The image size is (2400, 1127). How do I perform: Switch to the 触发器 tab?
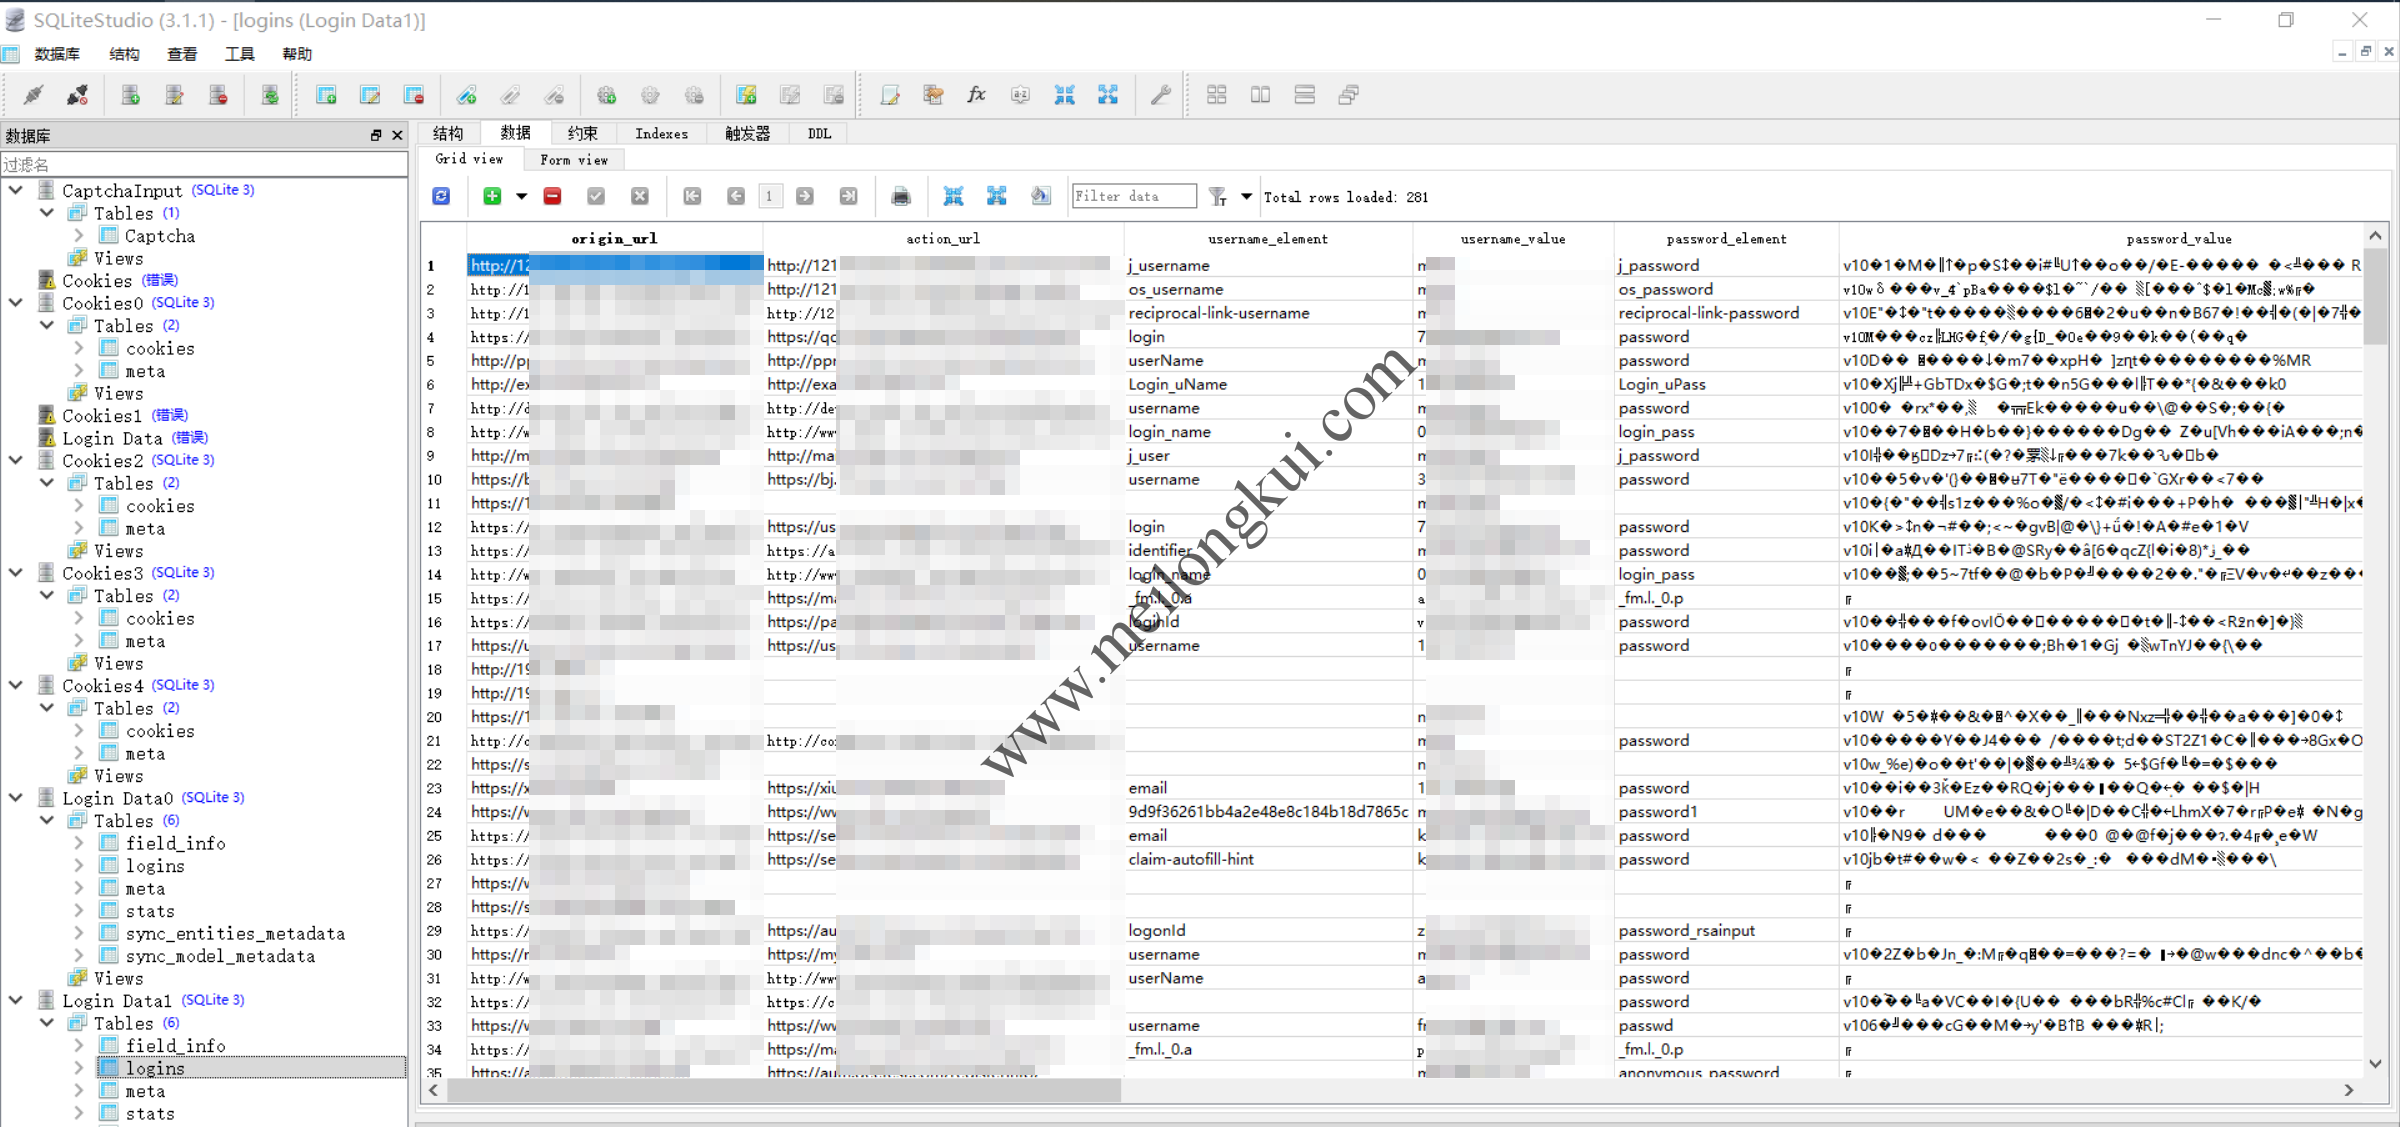[x=747, y=133]
